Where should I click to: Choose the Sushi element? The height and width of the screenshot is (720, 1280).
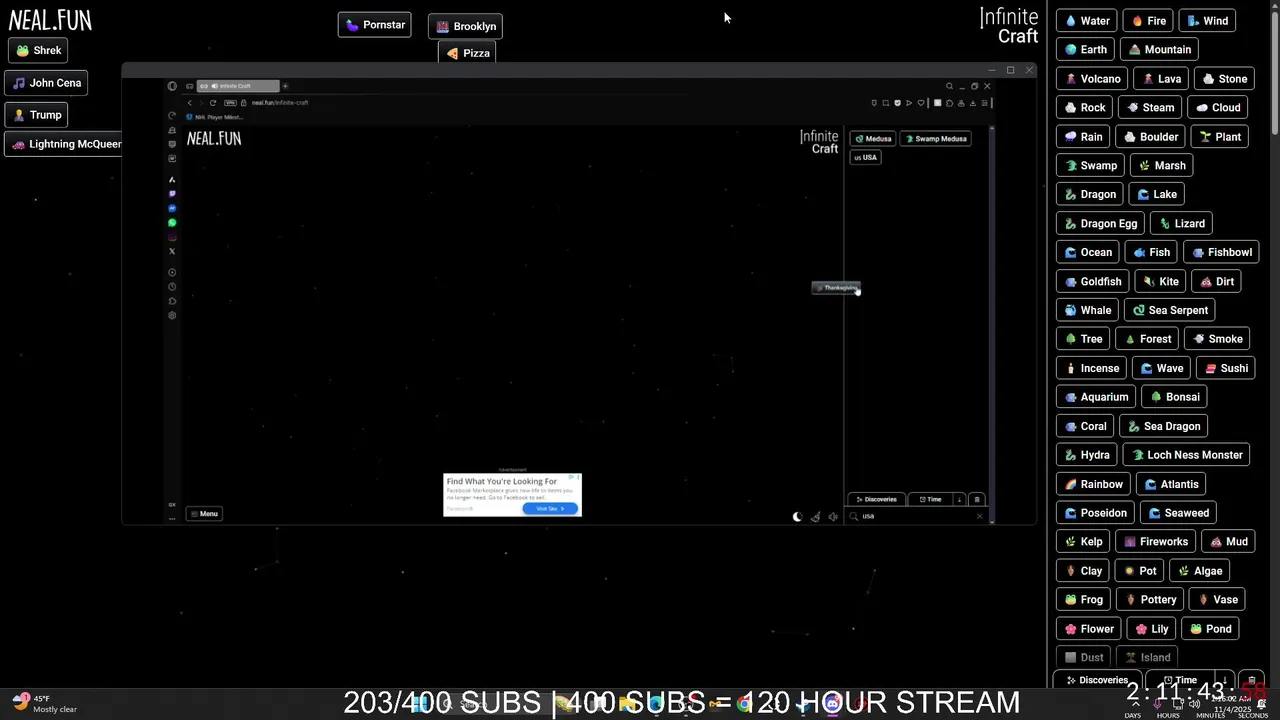click(1226, 369)
